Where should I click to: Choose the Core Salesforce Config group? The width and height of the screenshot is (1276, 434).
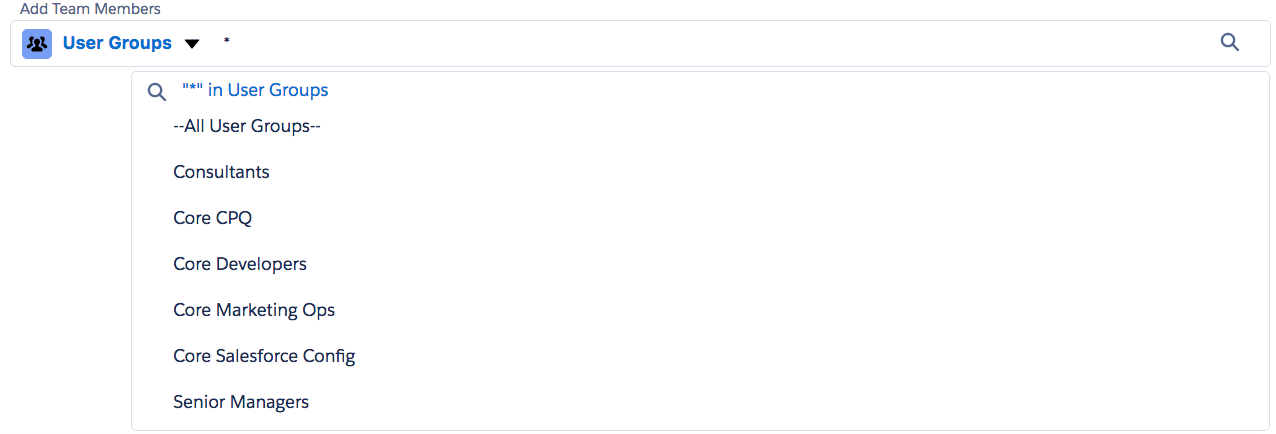pos(264,356)
